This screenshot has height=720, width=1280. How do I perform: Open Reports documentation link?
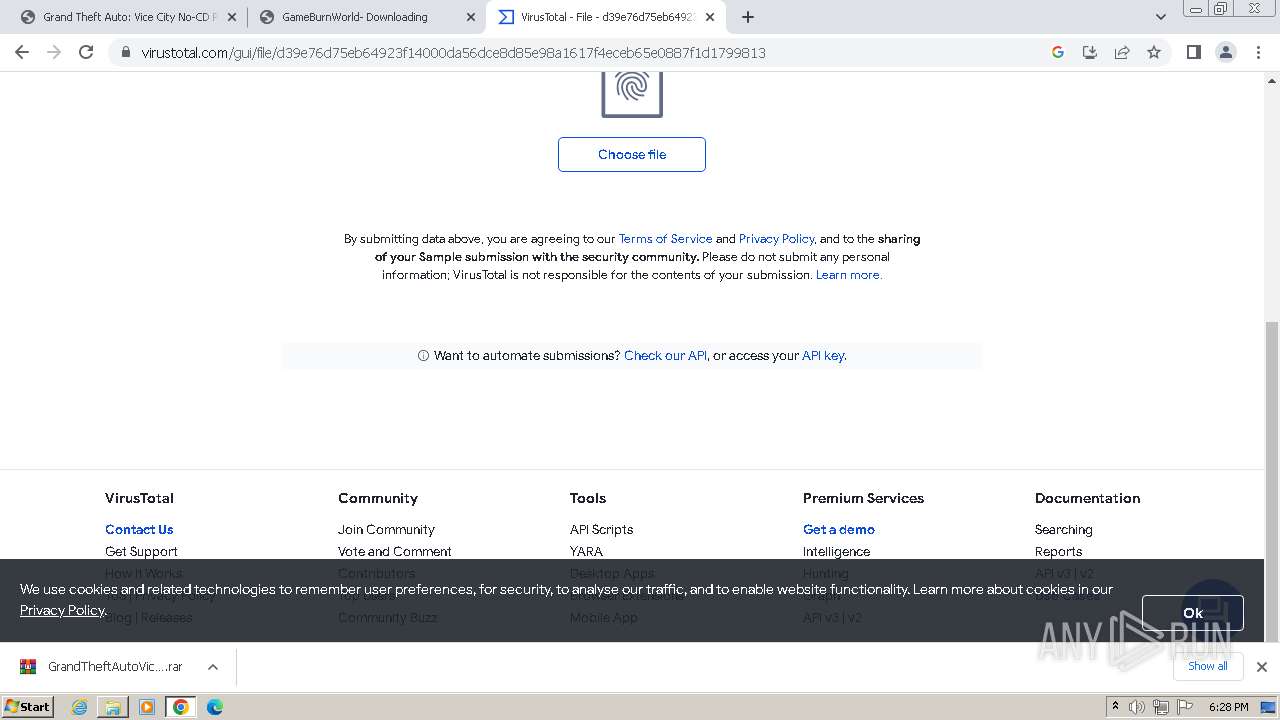tap(1058, 551)
